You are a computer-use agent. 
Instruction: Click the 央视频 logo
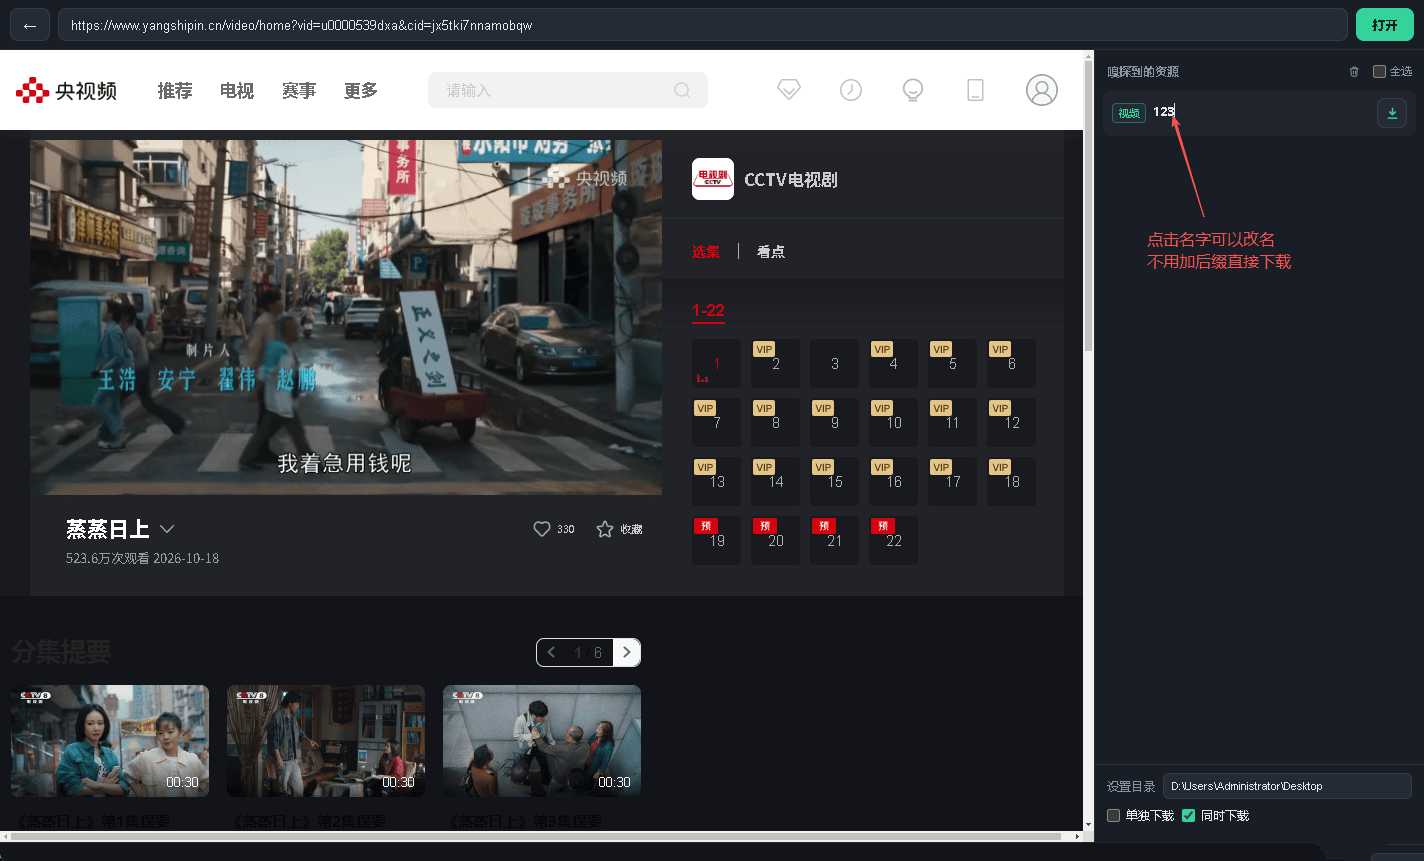click(x=66, y=91)
